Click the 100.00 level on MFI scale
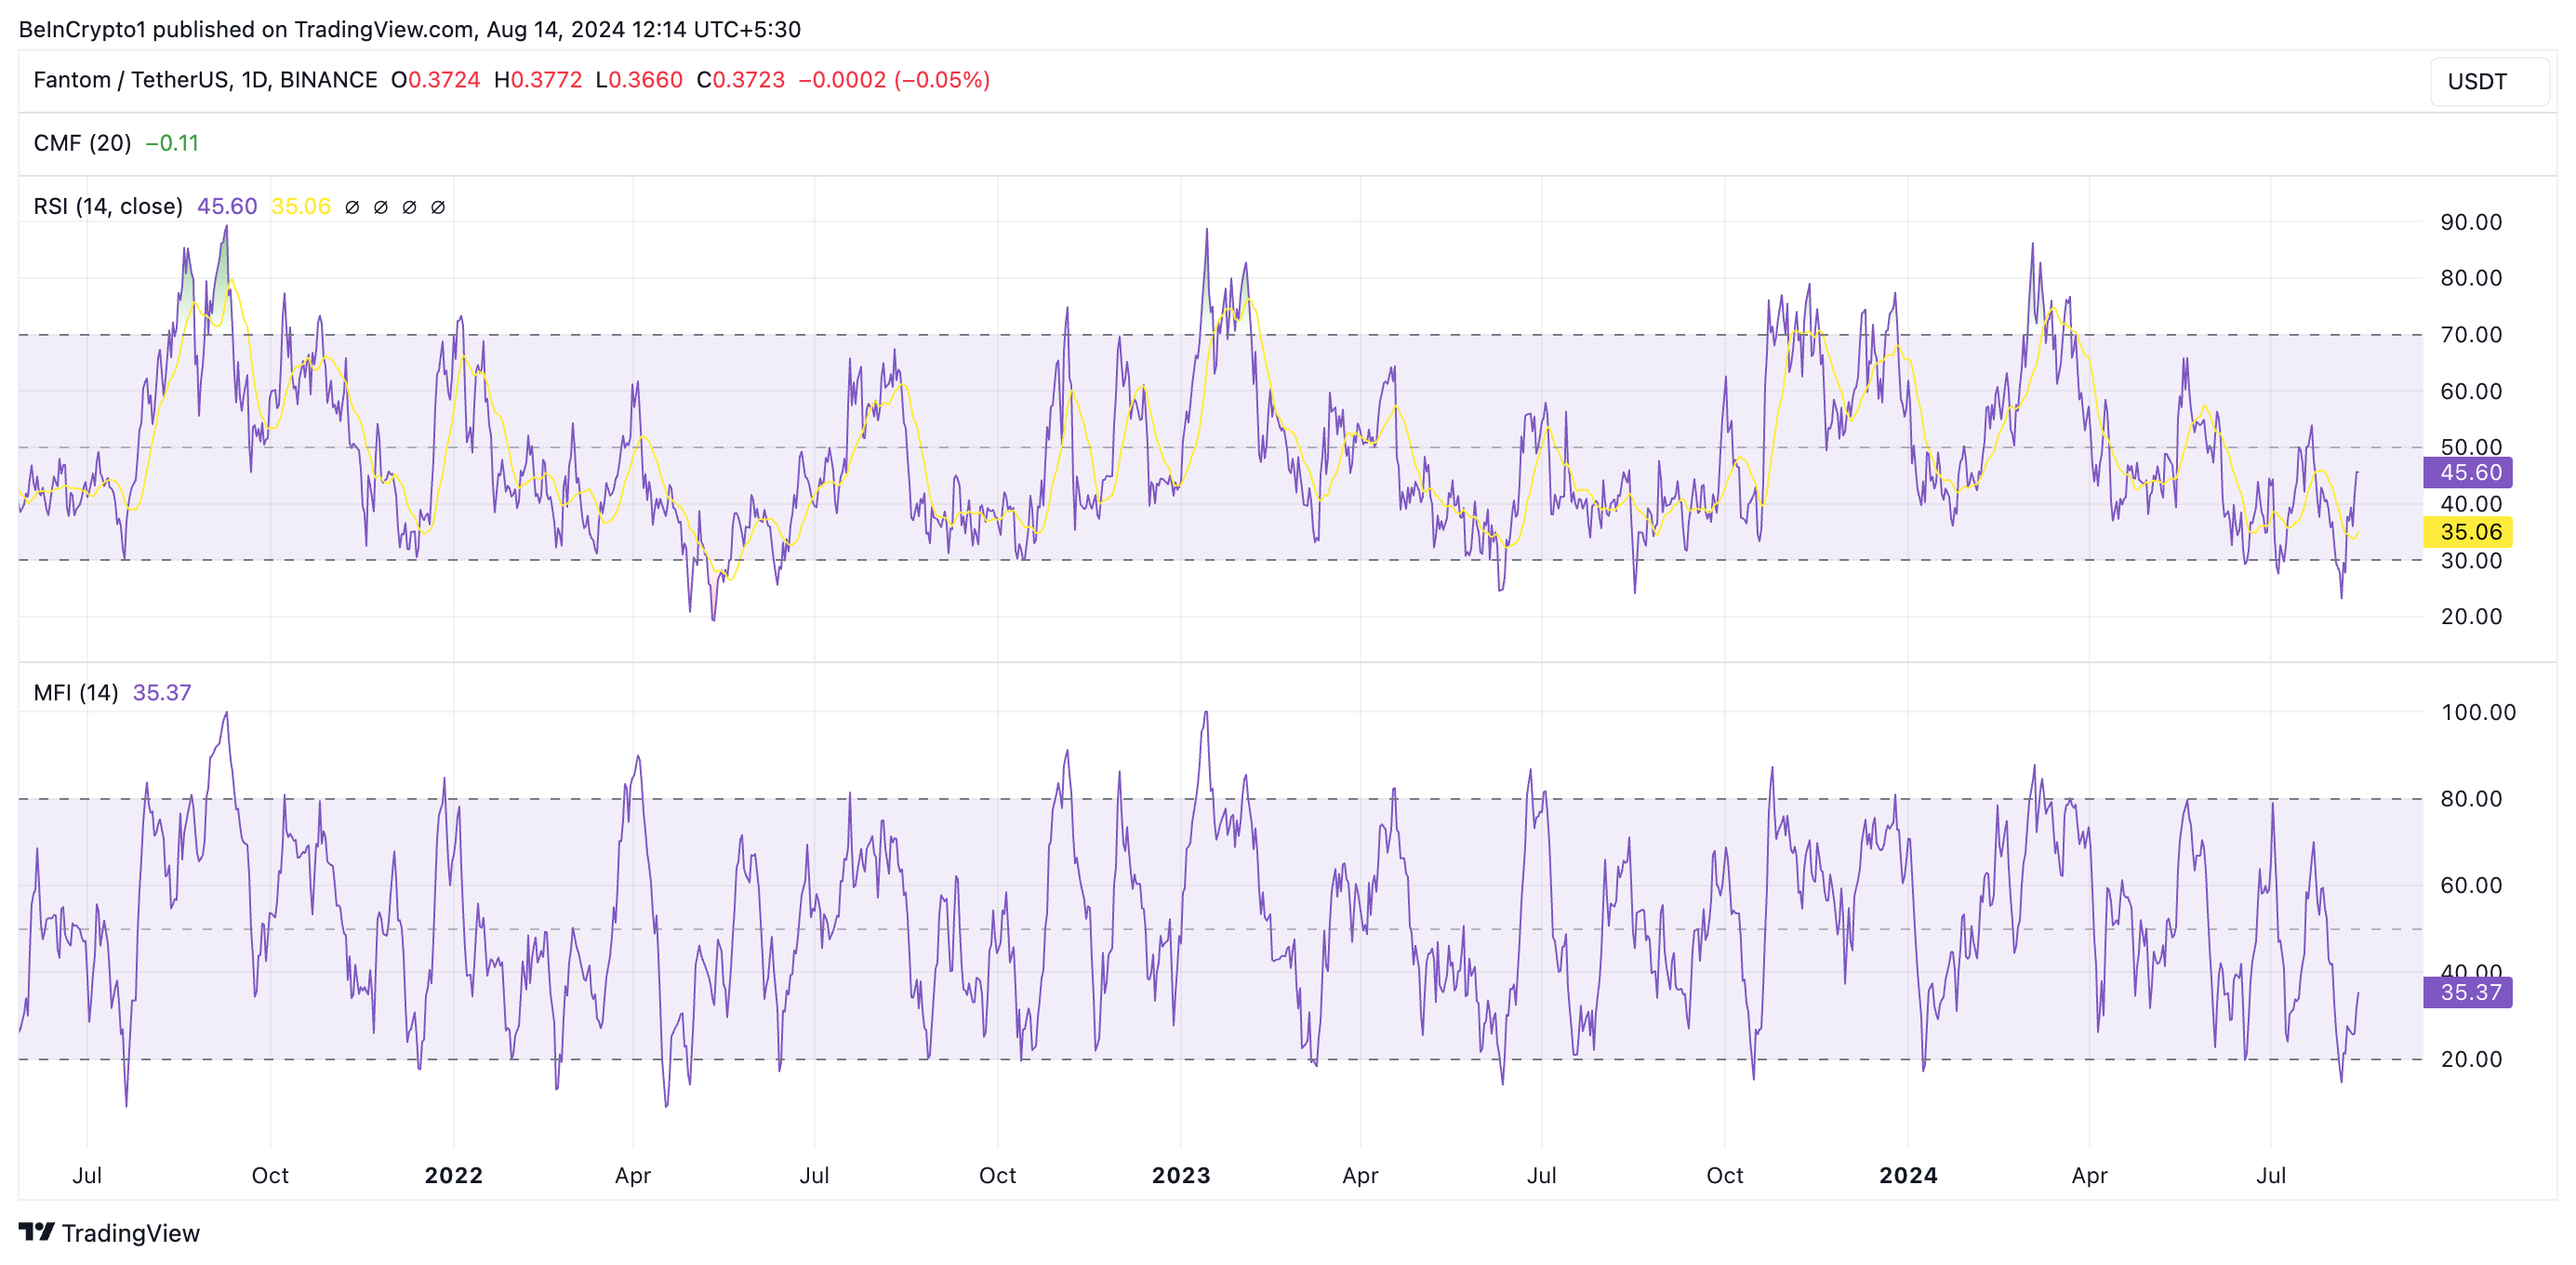The image size is (2576, 1265). (x=2477, y=712)
